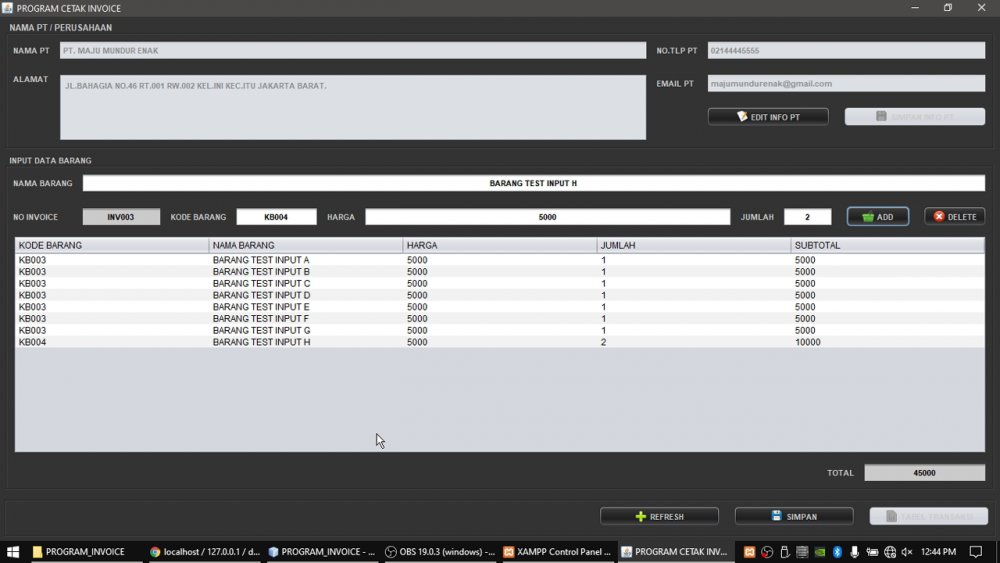Image resolution: width=1000 pixels, height=563 pixels.
Task: Click the EDIT INFO PT button
Action: [768, 117]
